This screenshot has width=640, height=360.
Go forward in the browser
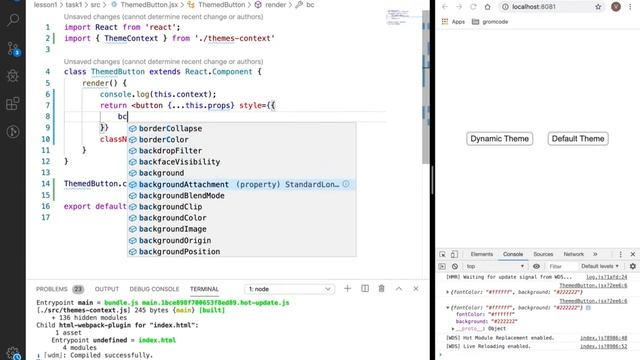(459, 7)
